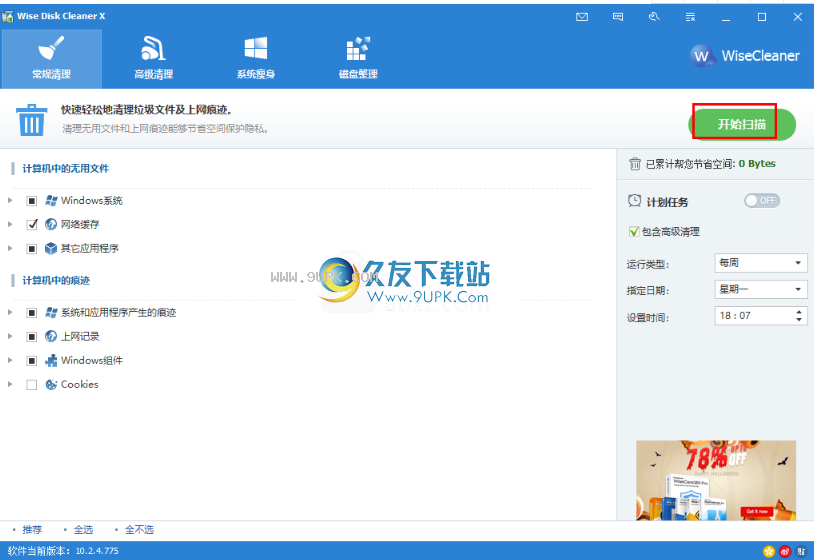Click the 推荐 link at bottom
814x560 pixels.
click(x=32, y=530)
